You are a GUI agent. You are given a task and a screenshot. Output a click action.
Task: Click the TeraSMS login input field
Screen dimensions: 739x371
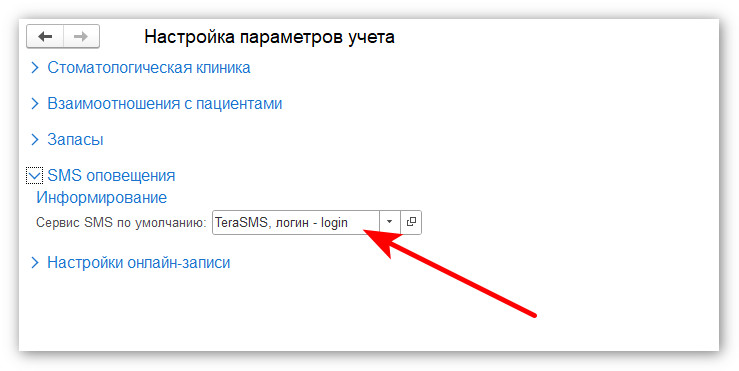pyautogui.click(x=296, y=222)
